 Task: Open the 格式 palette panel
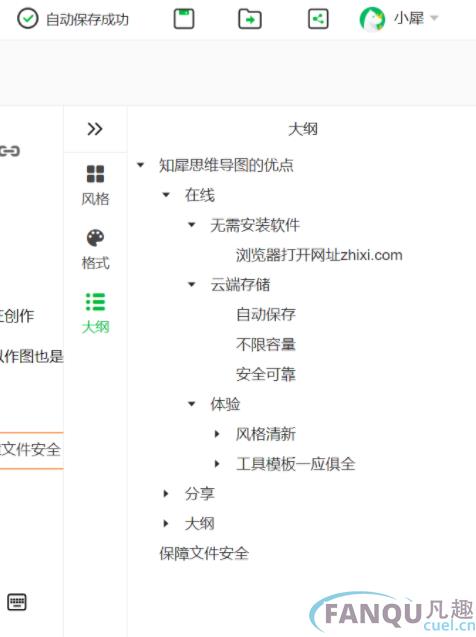(x=95, y=249)
